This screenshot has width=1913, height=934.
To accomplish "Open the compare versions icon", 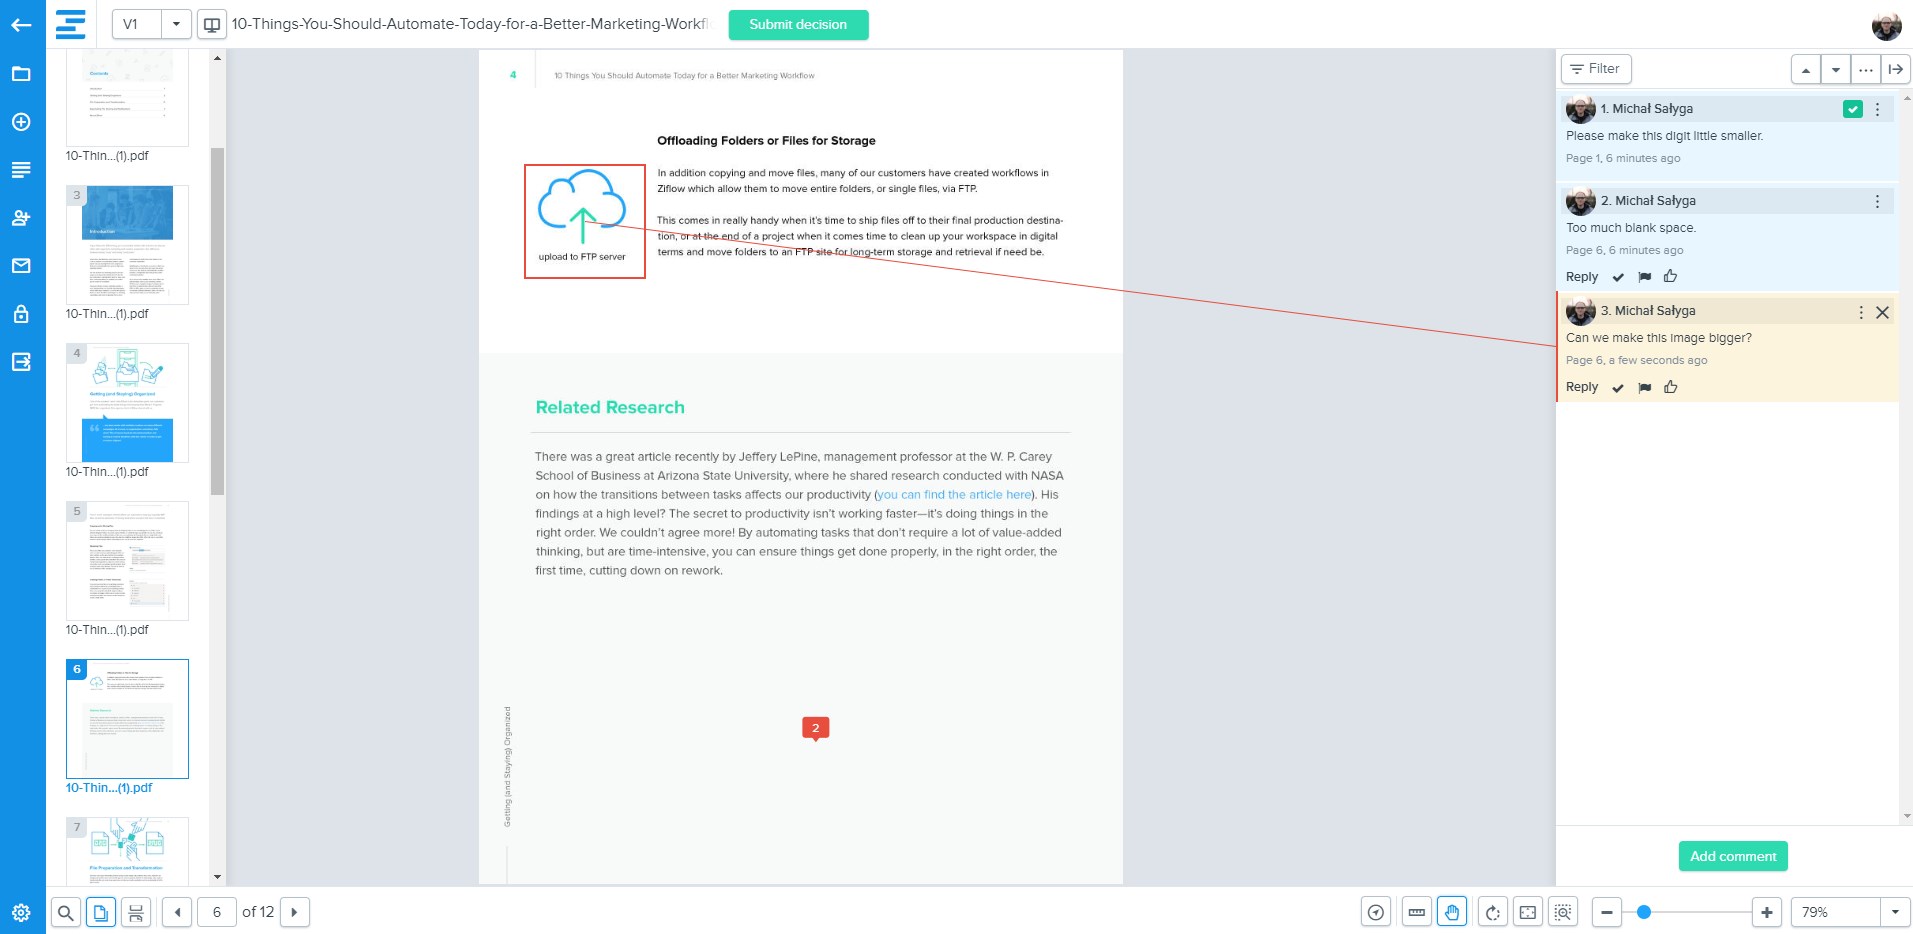I will tap(212, 25).
